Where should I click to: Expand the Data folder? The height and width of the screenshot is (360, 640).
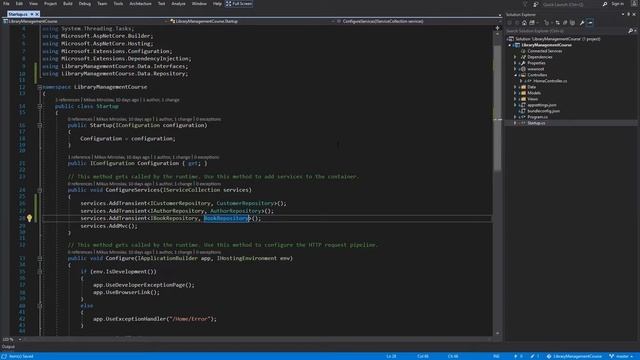point(515,87)
